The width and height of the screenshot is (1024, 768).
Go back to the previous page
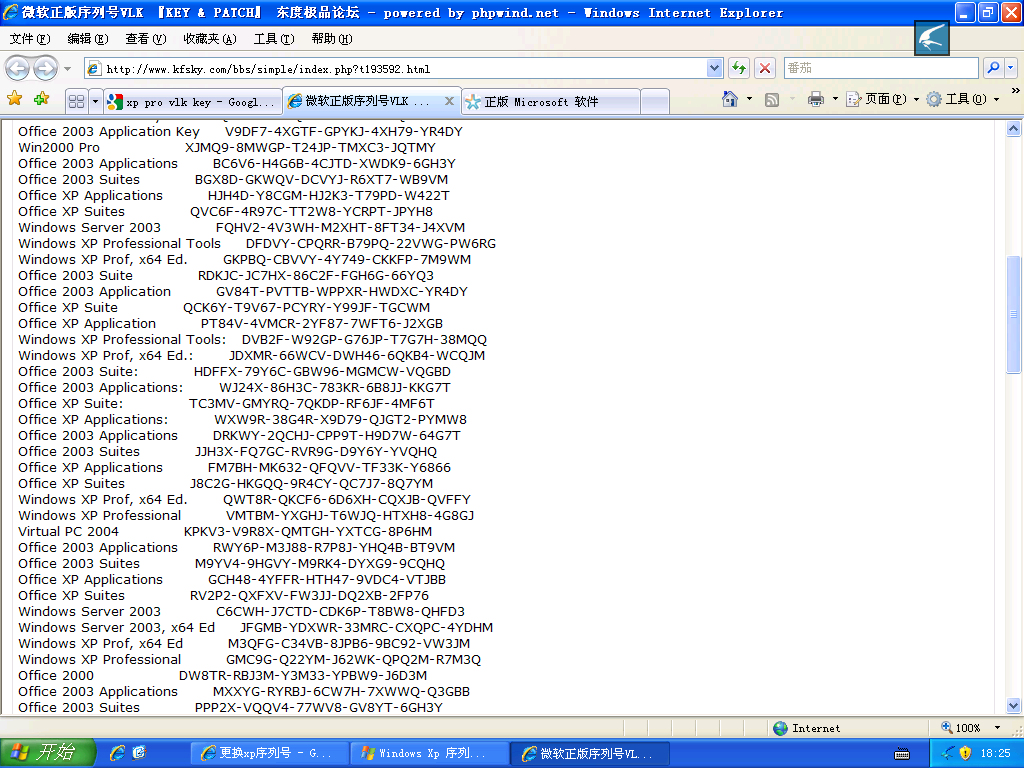coord(18,68)
